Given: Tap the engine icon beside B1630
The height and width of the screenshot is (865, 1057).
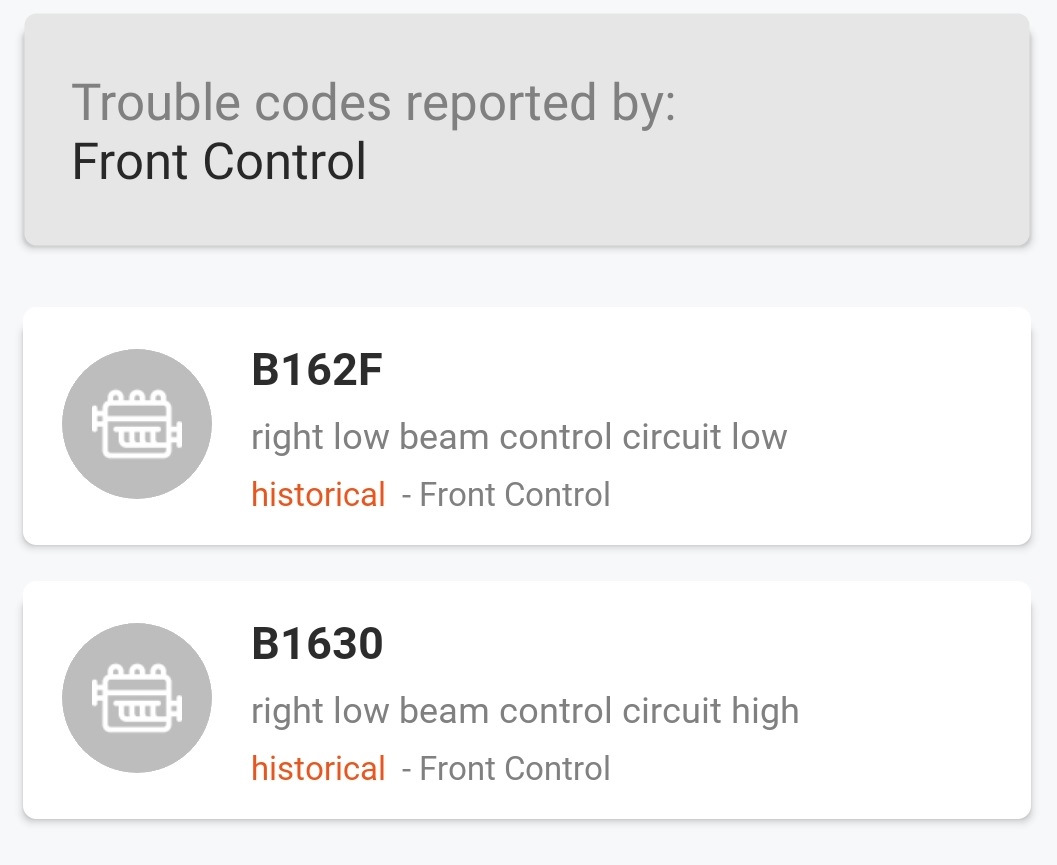Looking at the screenshot, I should tap(137, 698).
